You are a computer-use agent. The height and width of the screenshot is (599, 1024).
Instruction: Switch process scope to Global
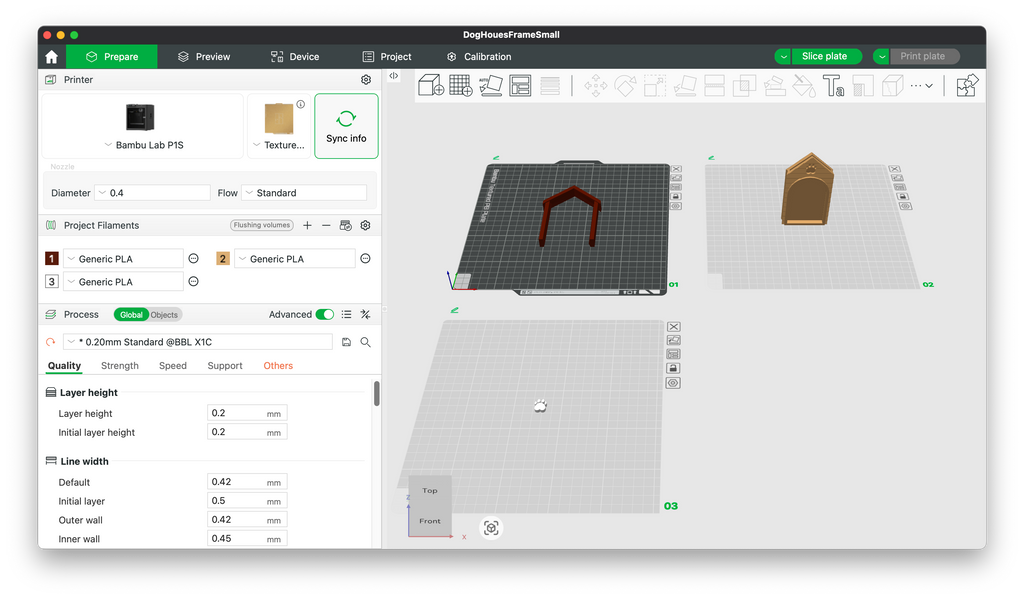click(x=131, y=315)
